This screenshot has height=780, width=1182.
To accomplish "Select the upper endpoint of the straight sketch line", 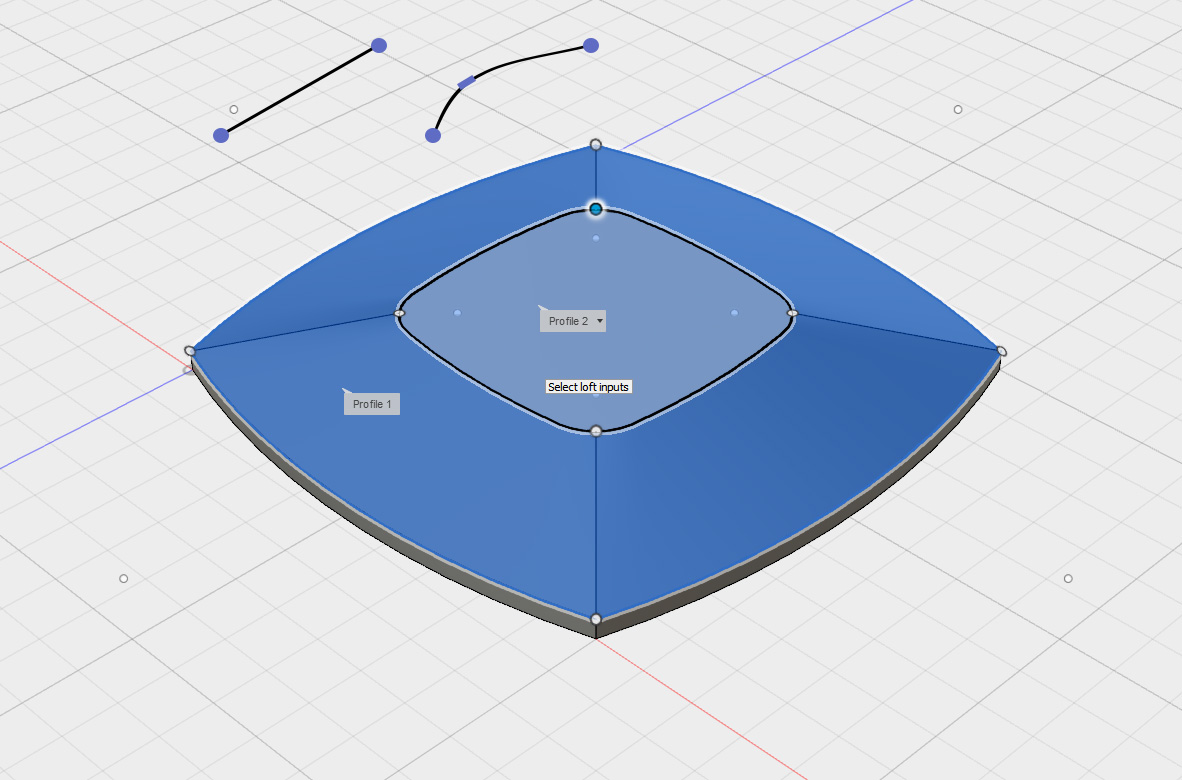I will [378, 44].
